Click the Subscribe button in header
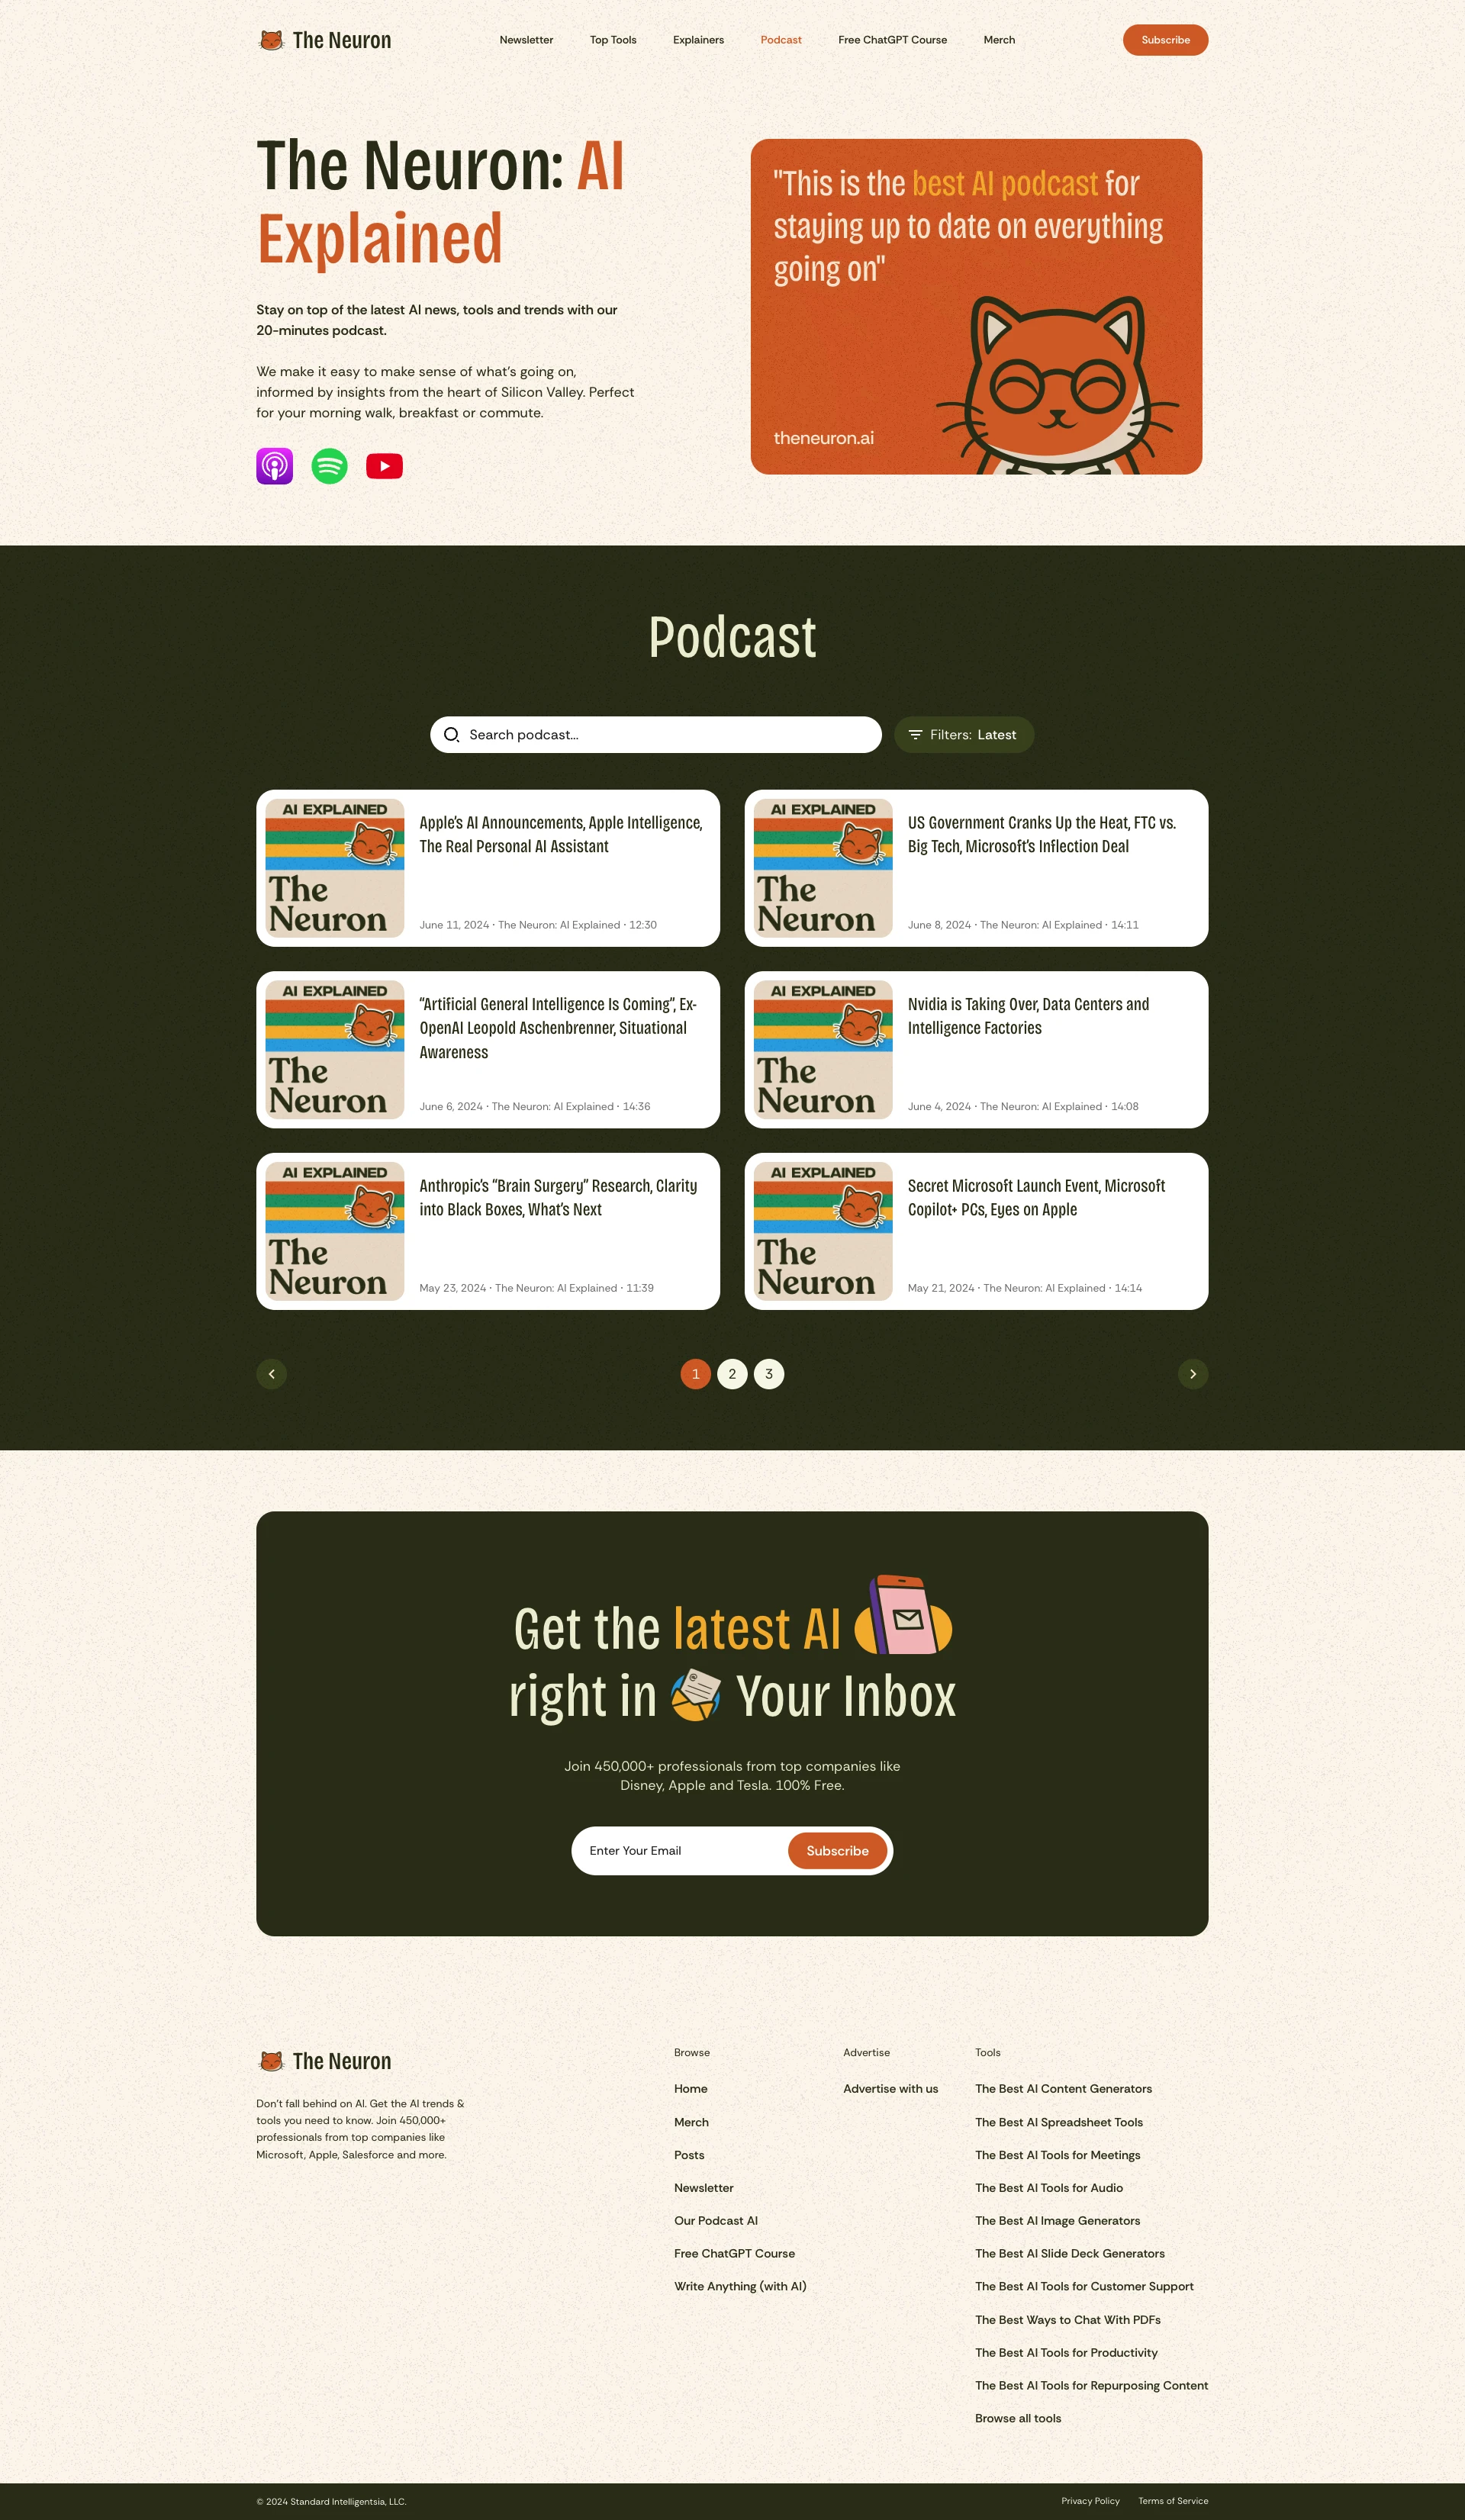The height and width of the screenshot is (2520, 1465). point(1165,38)
